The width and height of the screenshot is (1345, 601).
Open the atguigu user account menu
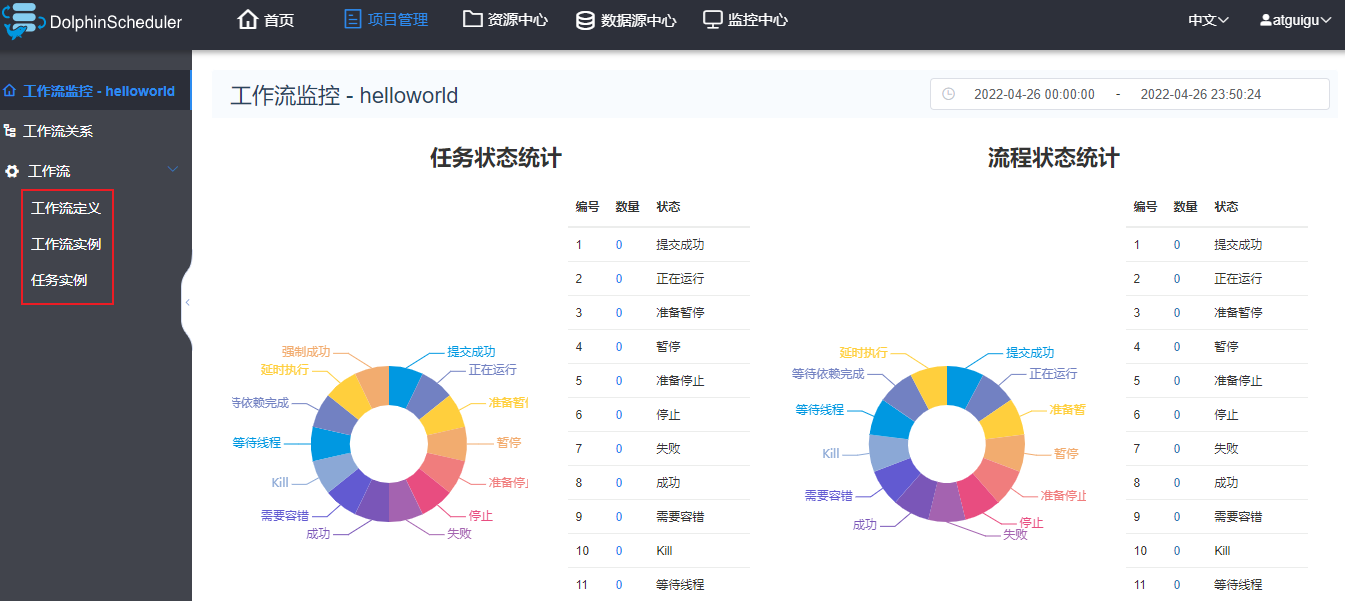click(1295, 20)
